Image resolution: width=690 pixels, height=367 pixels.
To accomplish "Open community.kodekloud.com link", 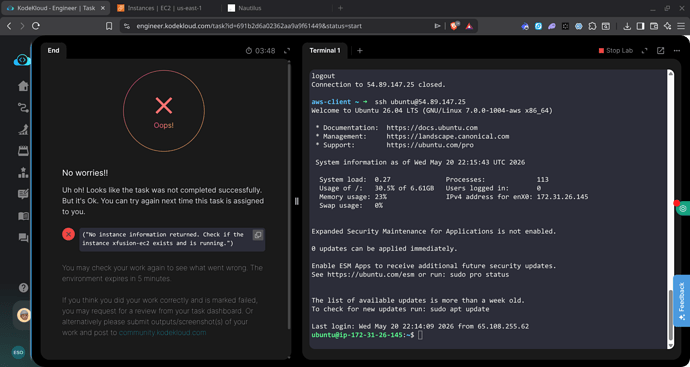I will tap(162, 333).
